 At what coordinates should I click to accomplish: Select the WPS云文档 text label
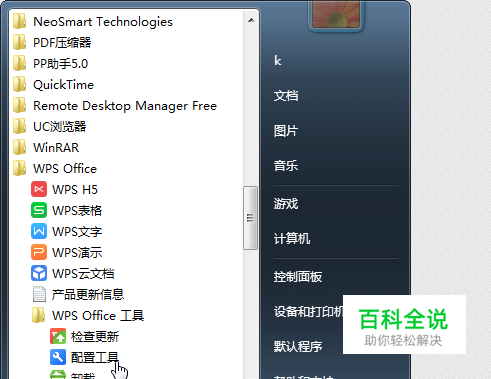click(83, 274)
